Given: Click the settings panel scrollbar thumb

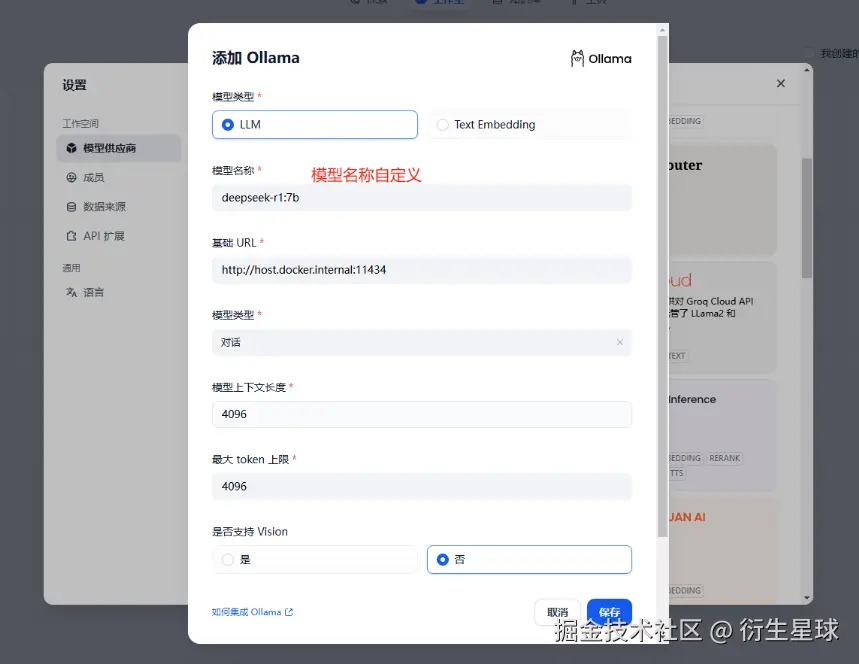Looking at the screenshot, I should (x=806, y=218).
